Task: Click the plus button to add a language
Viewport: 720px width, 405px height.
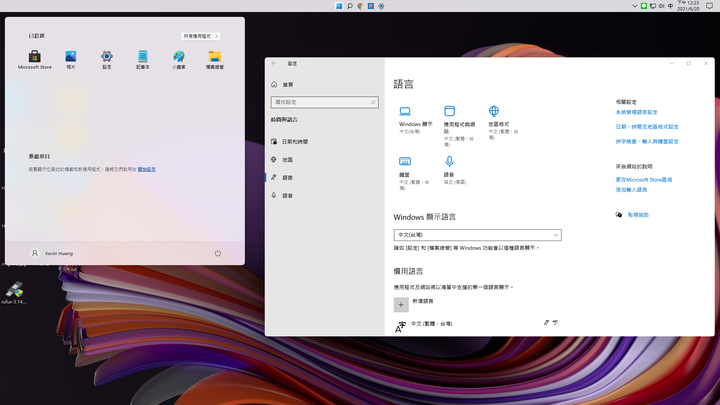Action: [401, 304]
